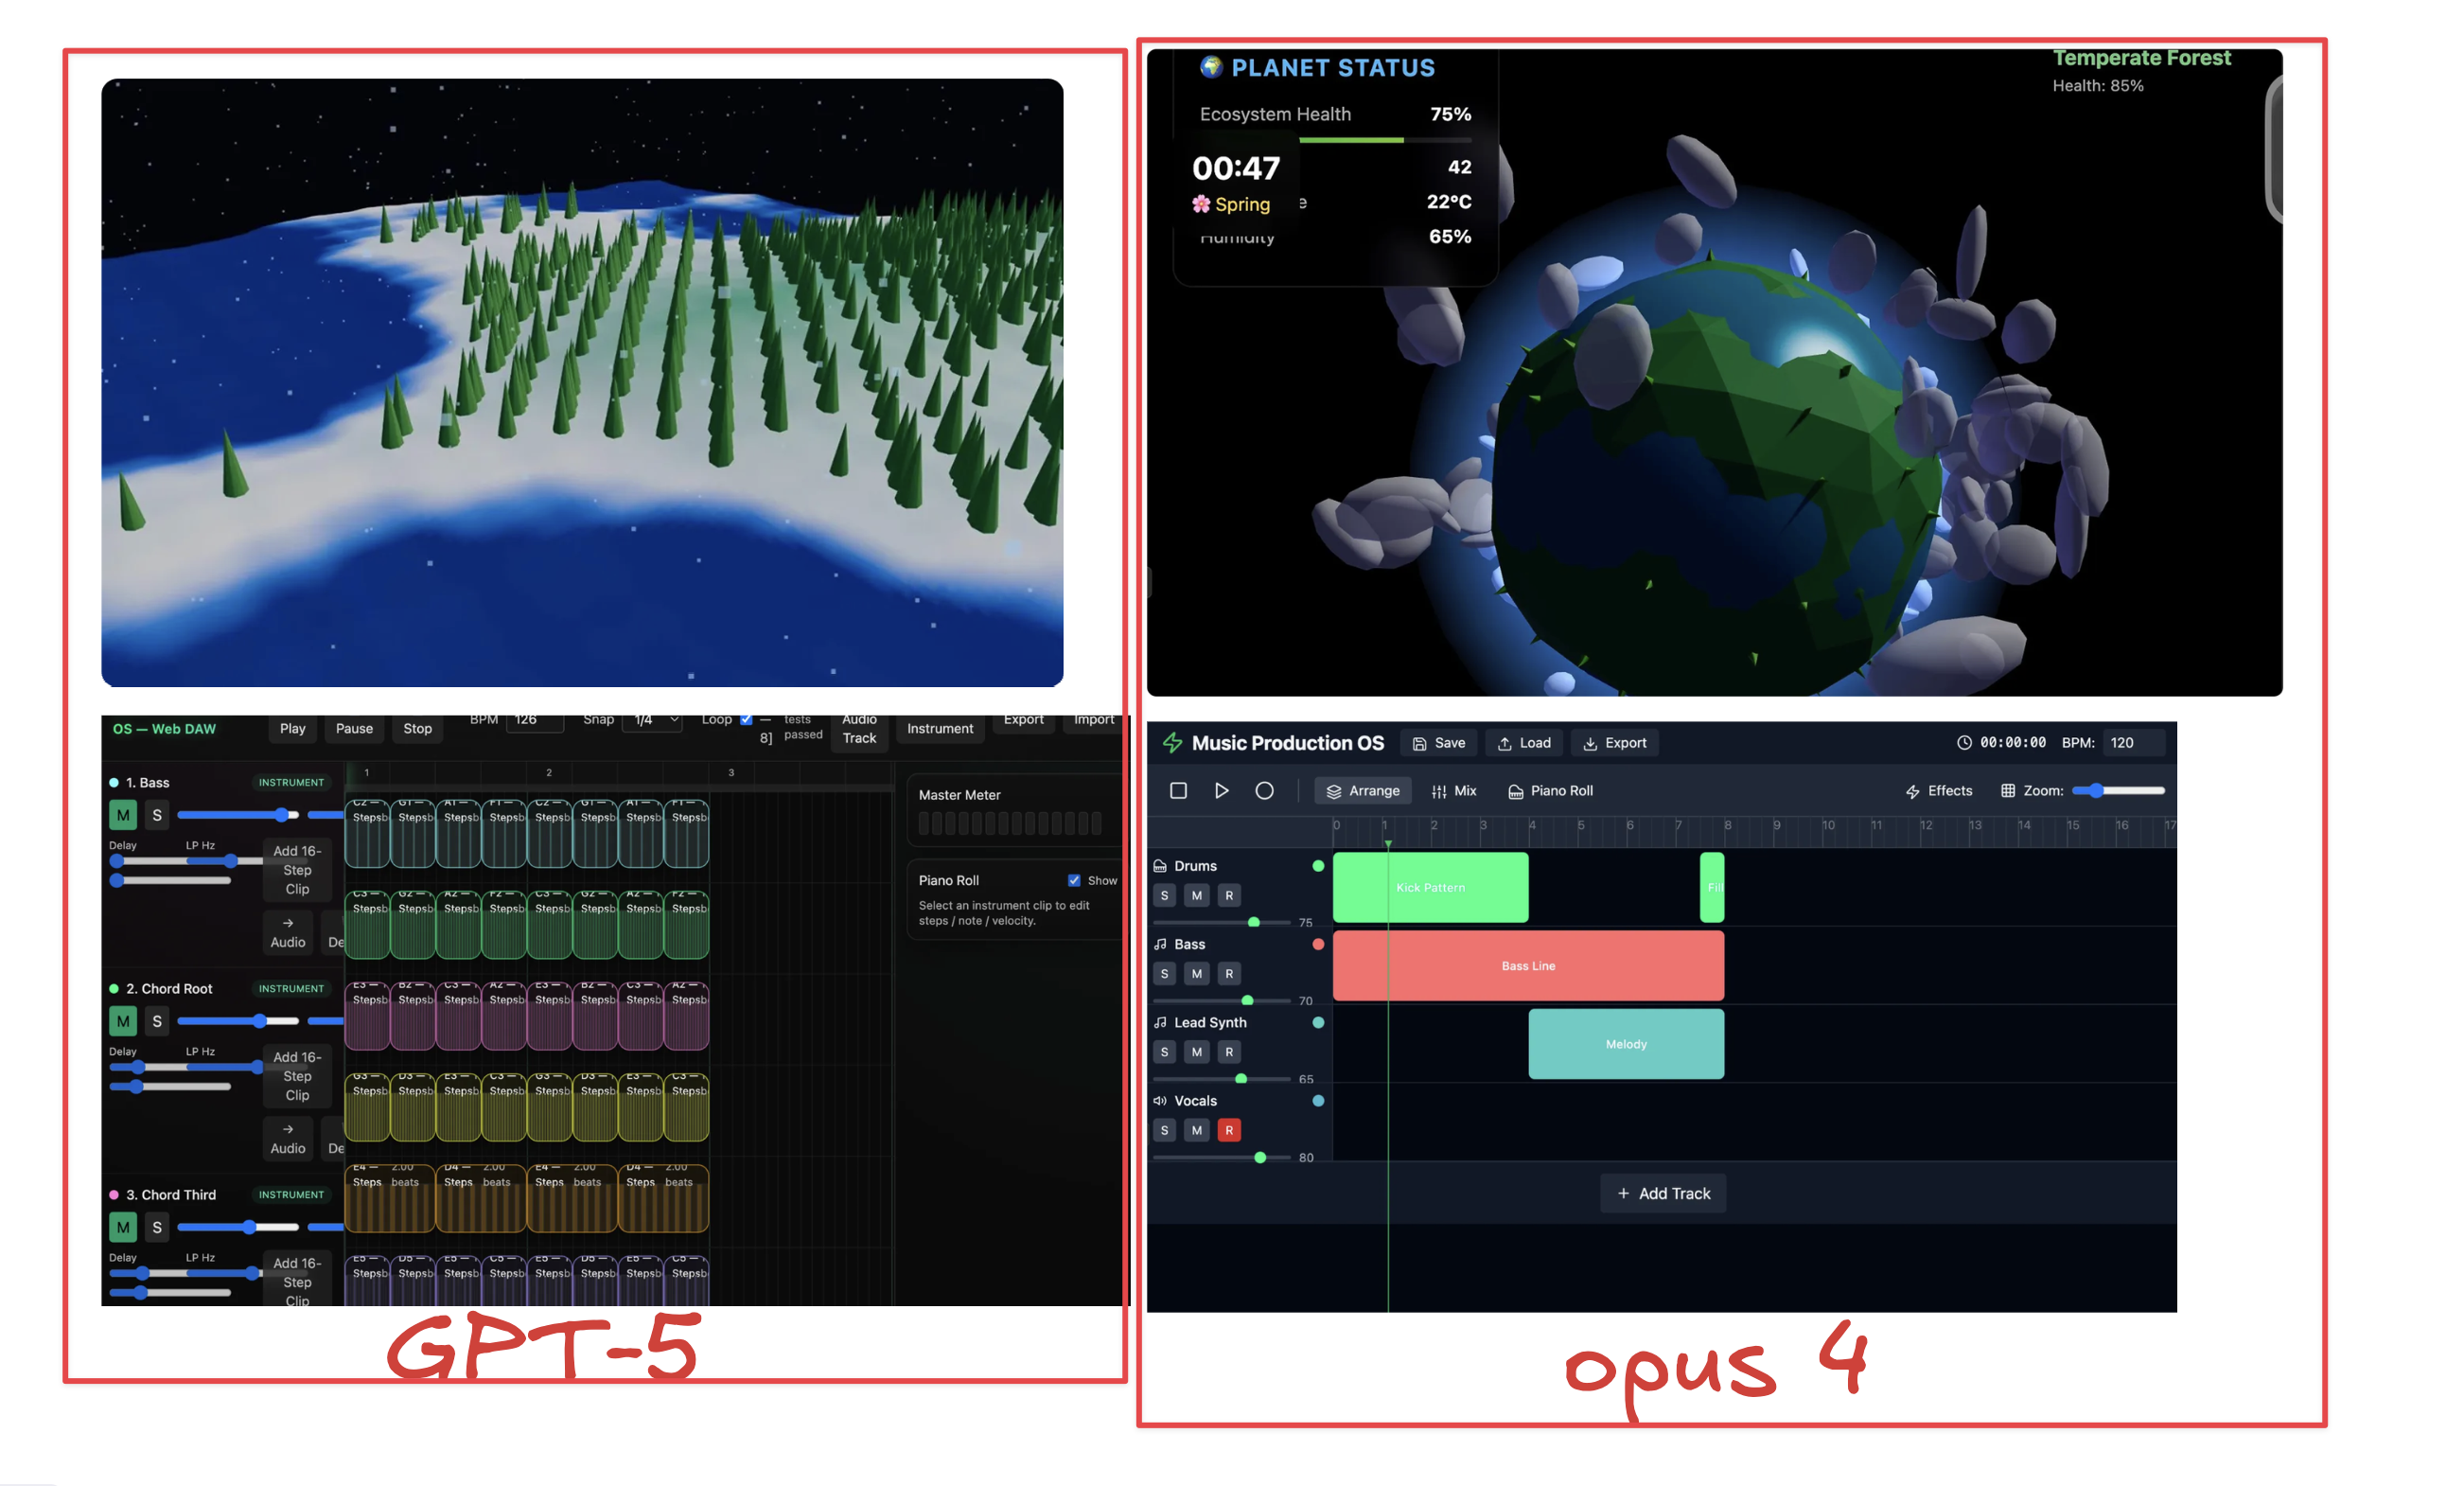Click the speaker icon beside Vocals track
Image resolution: width=2464 pixels, height=1486 pixels.
(x=1160, y=1101)
